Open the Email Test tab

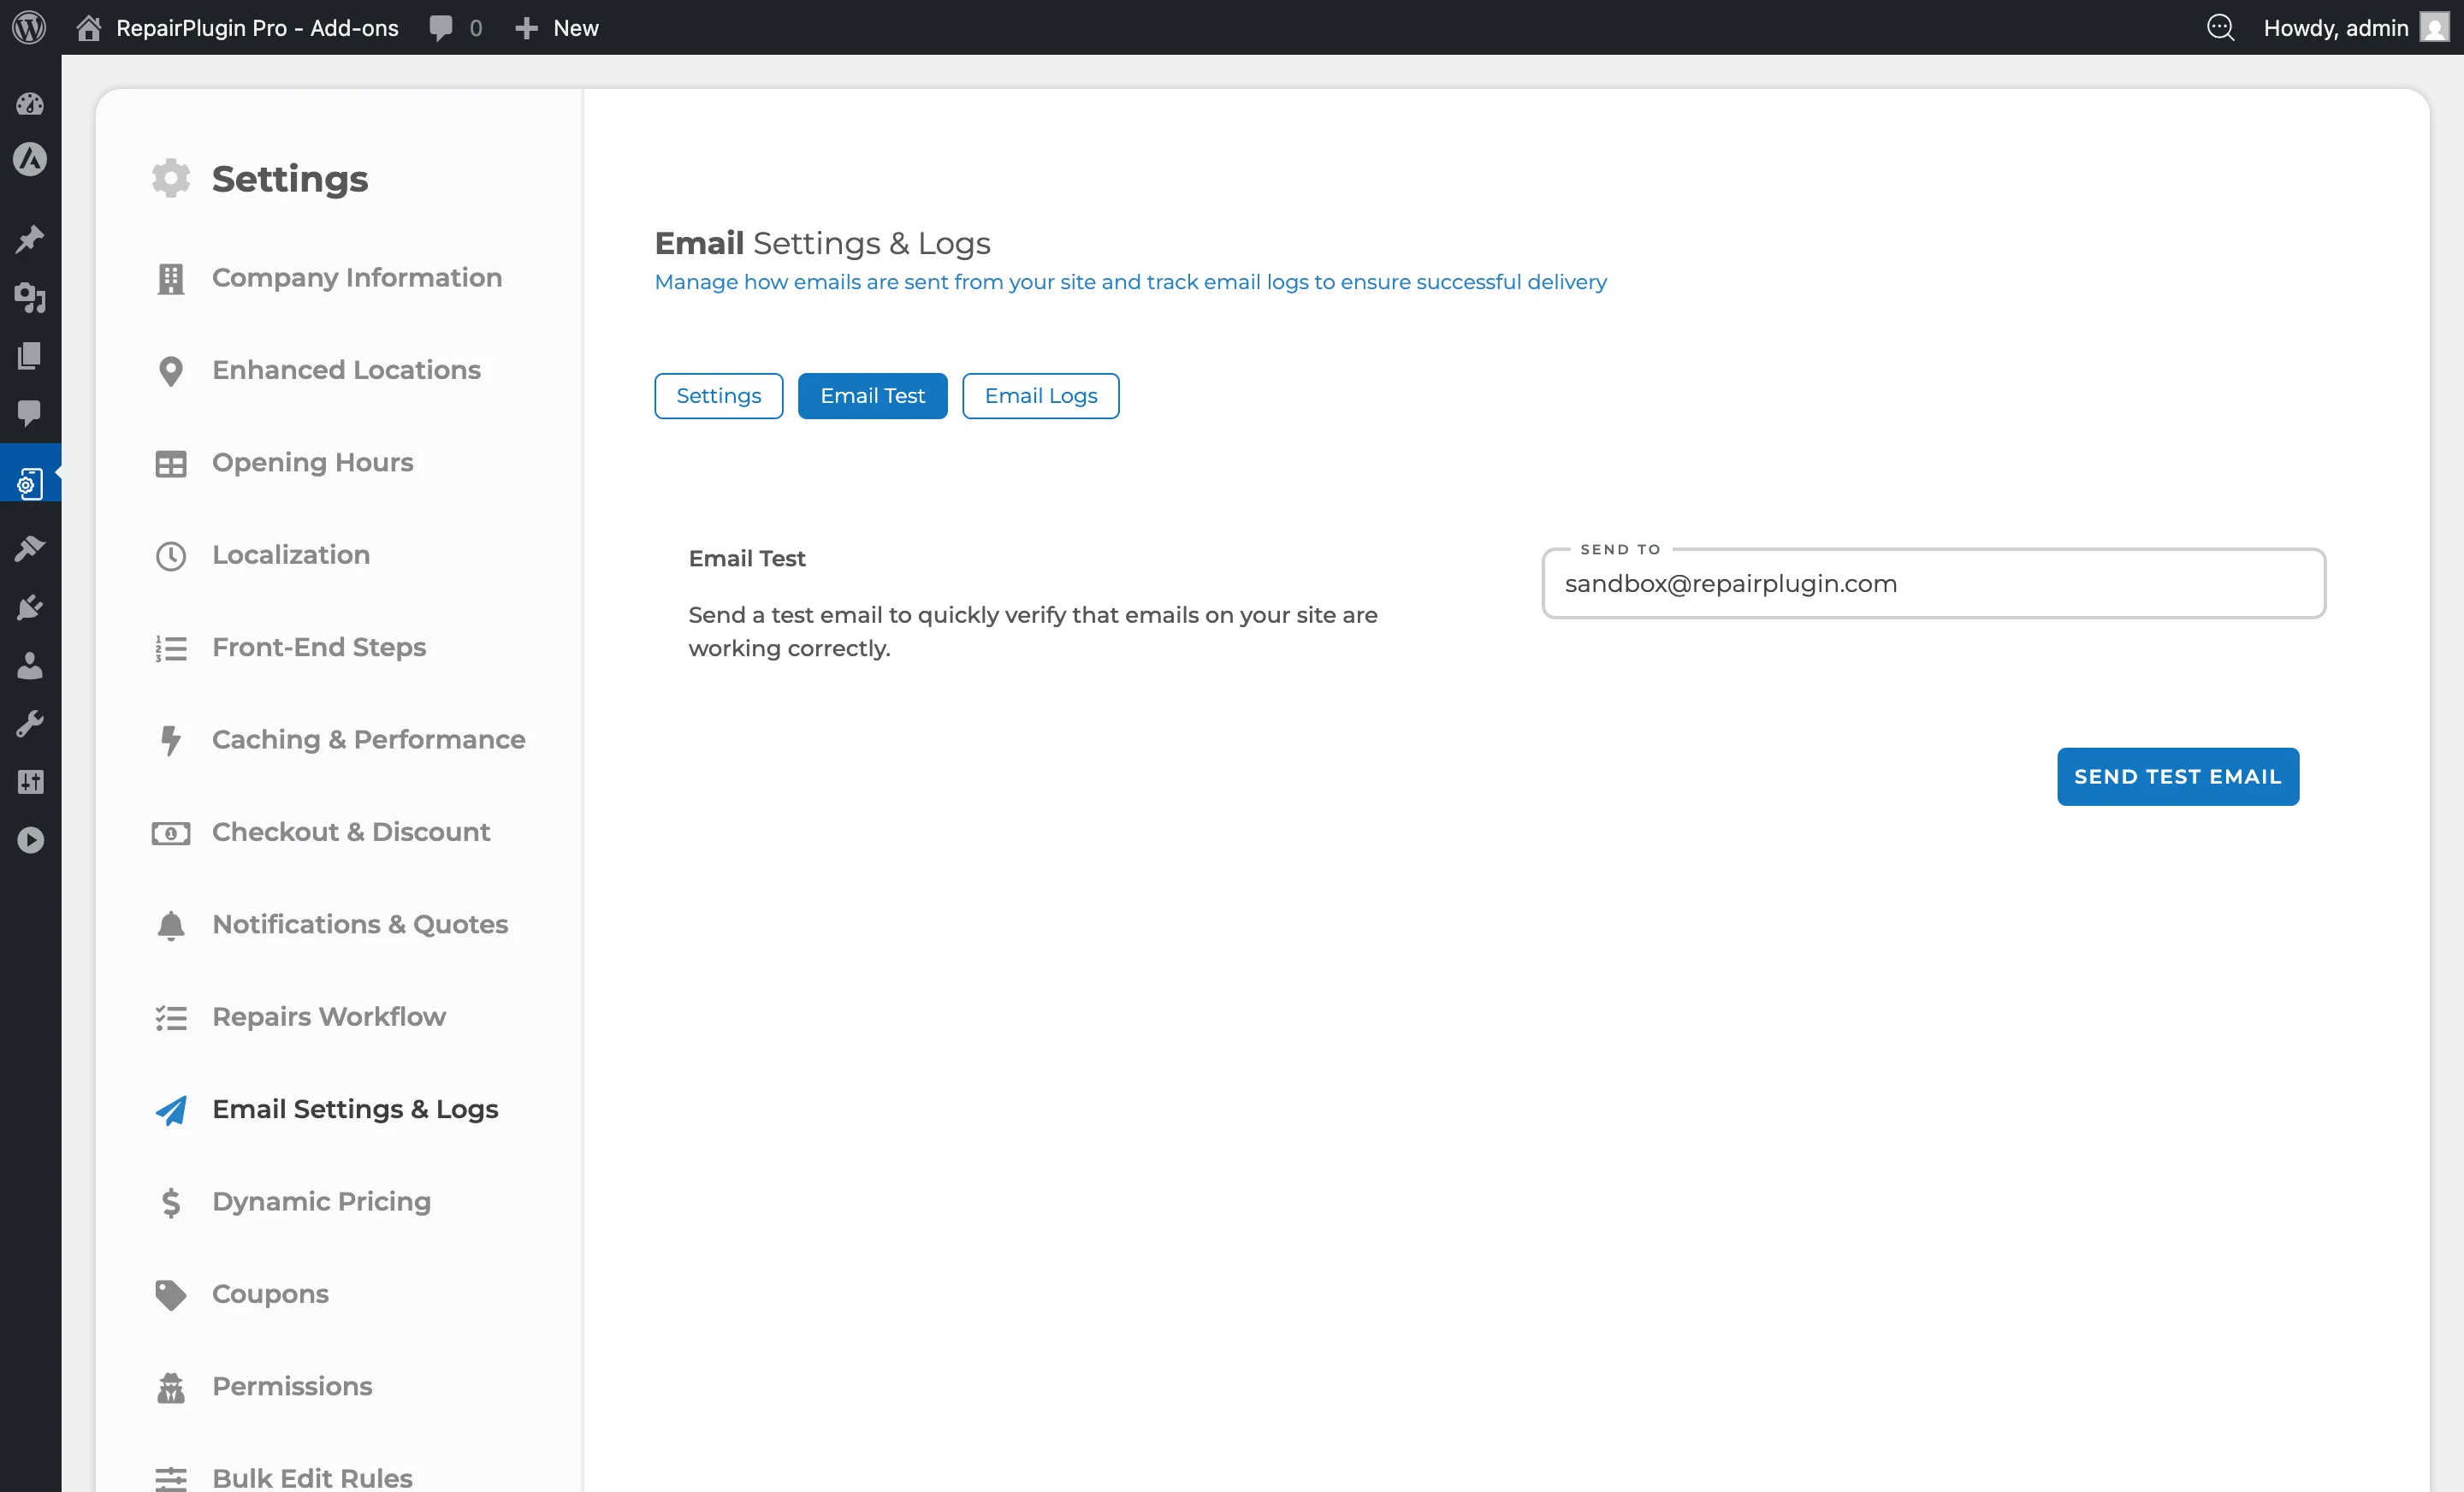click(872, 395)
